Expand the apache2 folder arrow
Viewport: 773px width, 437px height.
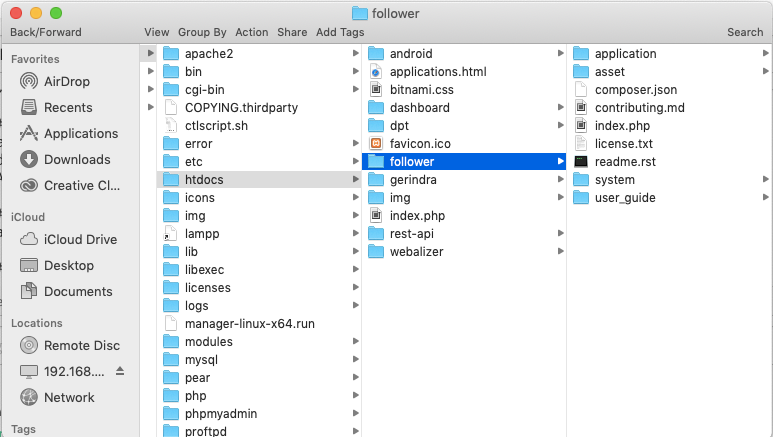pyautogui.click(x=355, y=53)
